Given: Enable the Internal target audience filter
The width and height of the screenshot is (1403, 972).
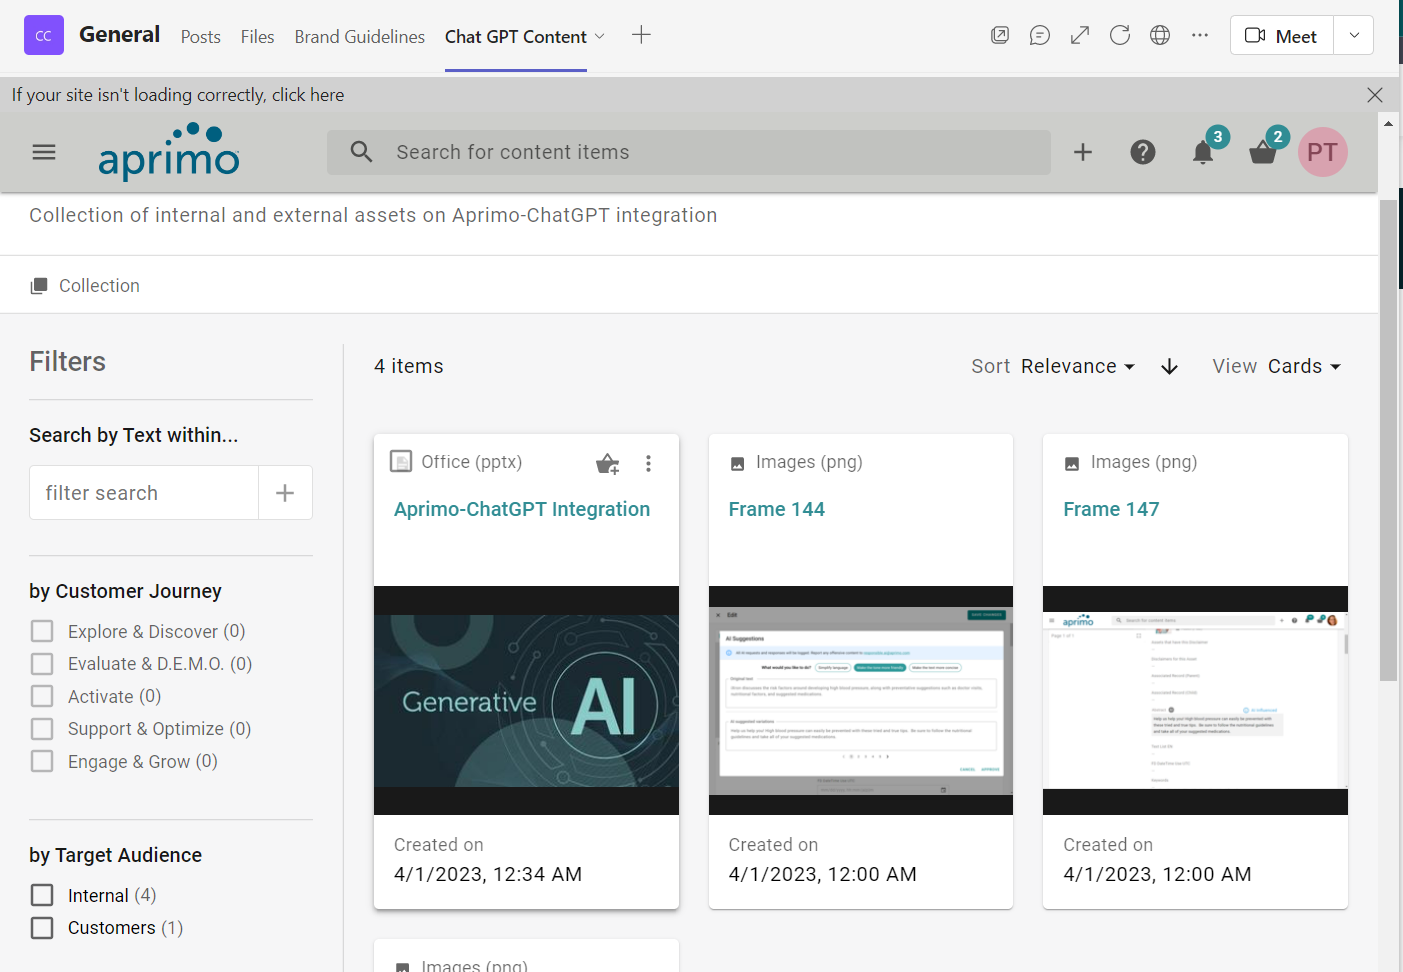Looking at the screenshot, I should coord(41,895).
